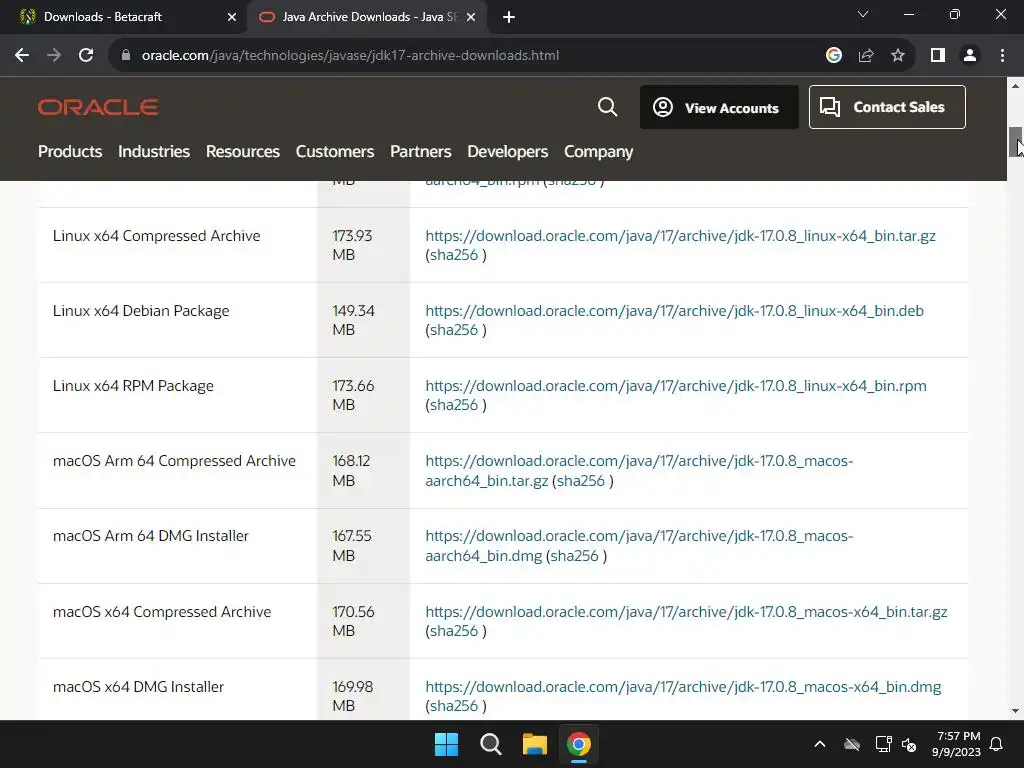Image resolution: width=1024 pixels, height=768 pixels.
Task: Download jdk-17.0.8 linux-x64 deb link
Action: click(x=675, y=311)
